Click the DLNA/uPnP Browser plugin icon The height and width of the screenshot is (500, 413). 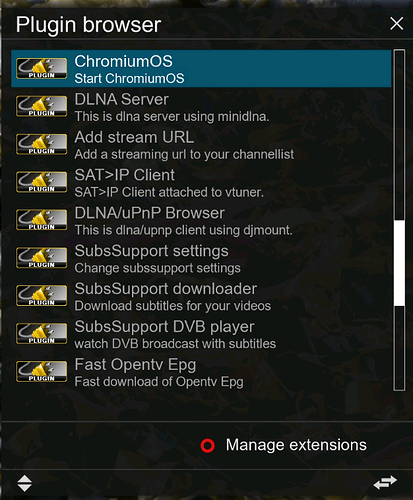point(41,220)
